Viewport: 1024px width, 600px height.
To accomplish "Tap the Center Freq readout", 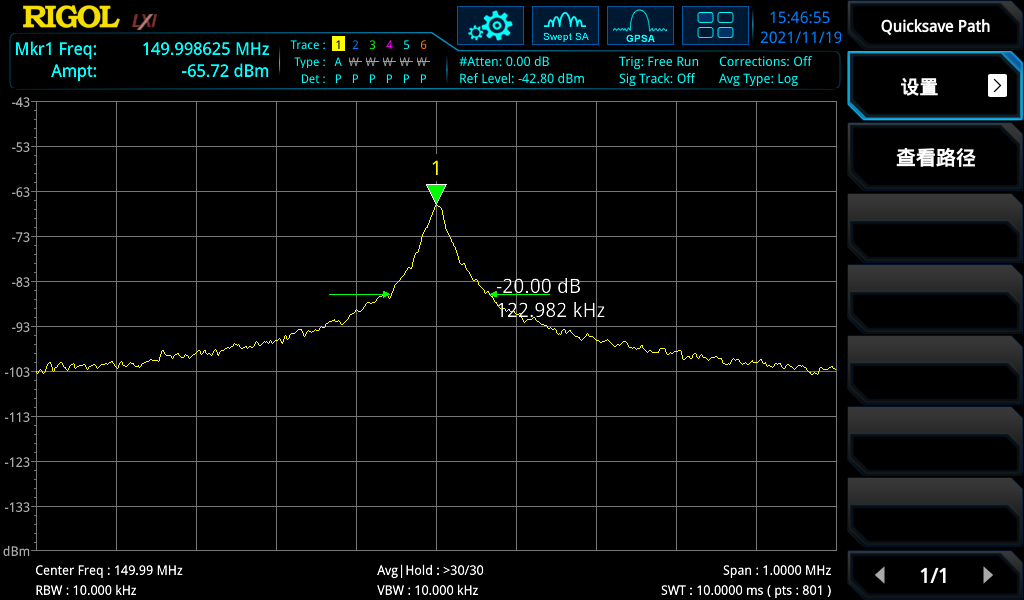I will pos(109,570).
